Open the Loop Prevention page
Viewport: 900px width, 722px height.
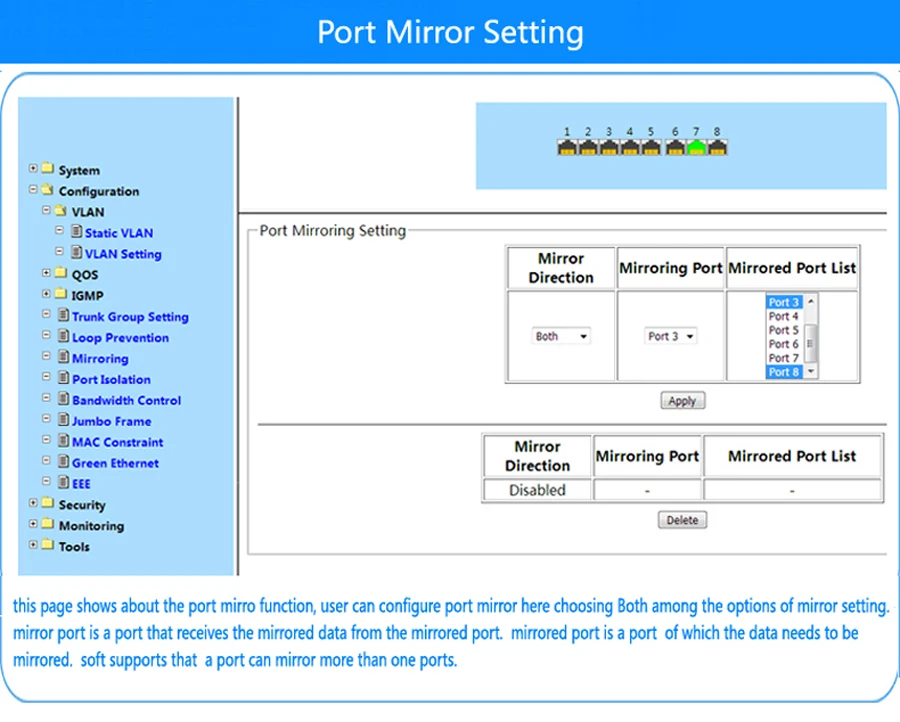click(121, 337)
